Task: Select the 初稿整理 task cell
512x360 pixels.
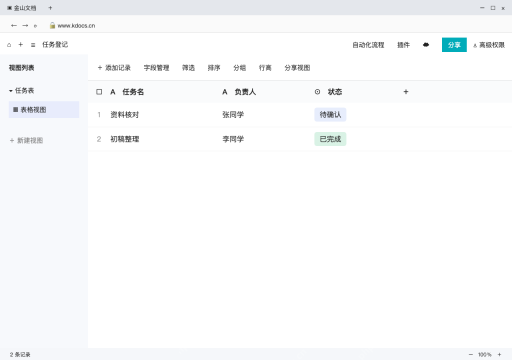Action: click(124, 139)
